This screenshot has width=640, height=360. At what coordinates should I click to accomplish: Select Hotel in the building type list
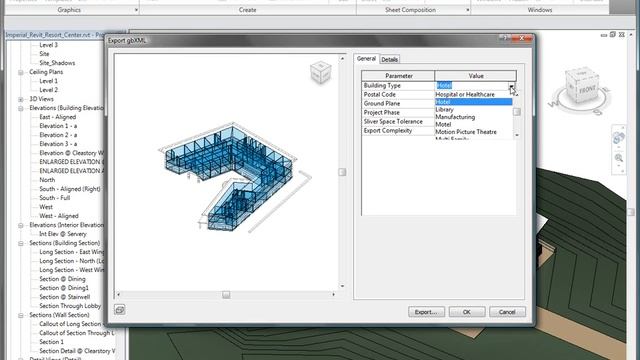coord(473,102)
